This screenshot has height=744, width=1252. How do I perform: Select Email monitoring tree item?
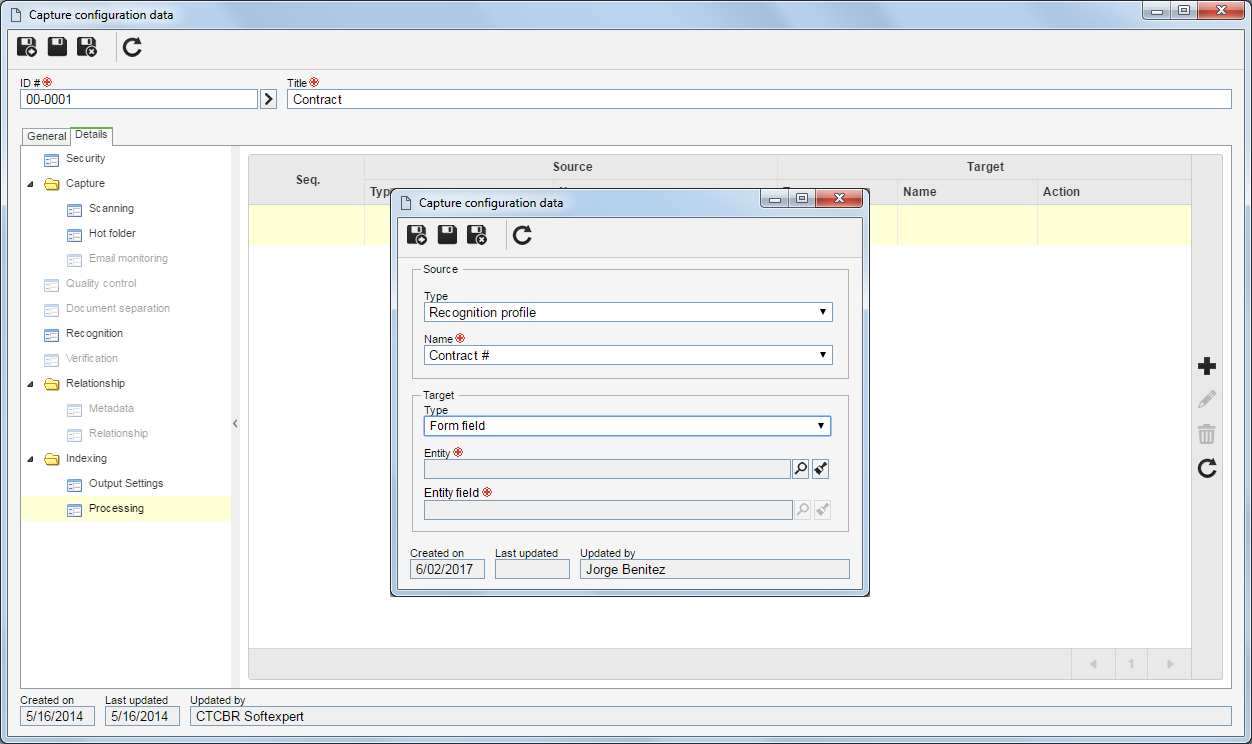(x=128, y=259)
